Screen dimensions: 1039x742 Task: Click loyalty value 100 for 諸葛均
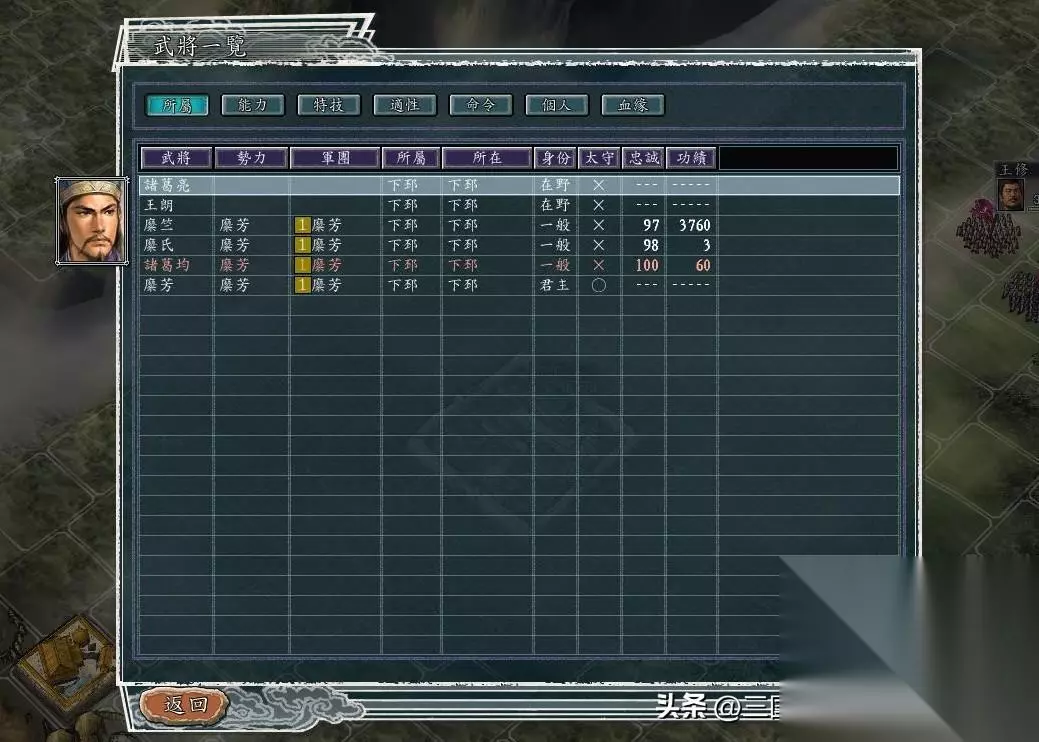click(647, 265)
